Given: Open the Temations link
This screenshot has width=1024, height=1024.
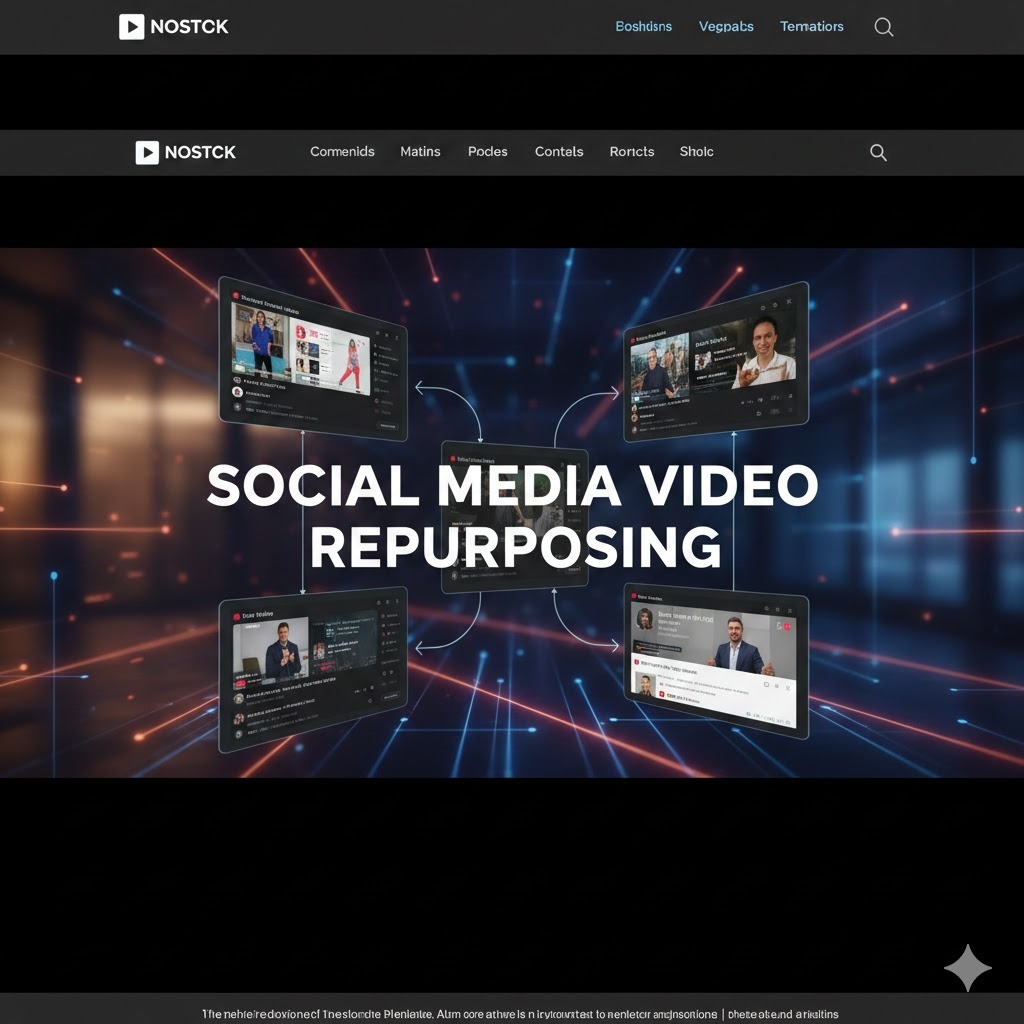Looking at the screenshot, I should coord(811,27).
